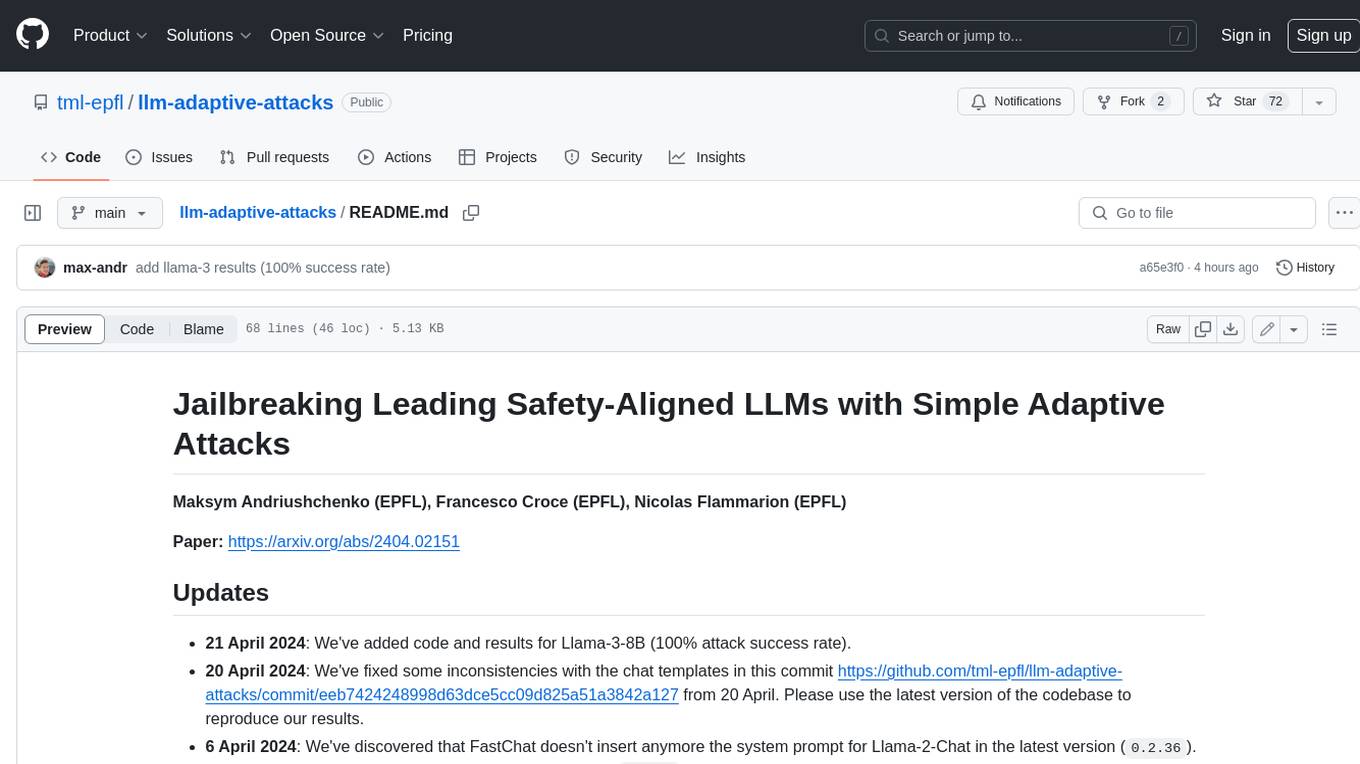Expand the Open Source menu
The image size is (1360, 764).
coord(327,35)
